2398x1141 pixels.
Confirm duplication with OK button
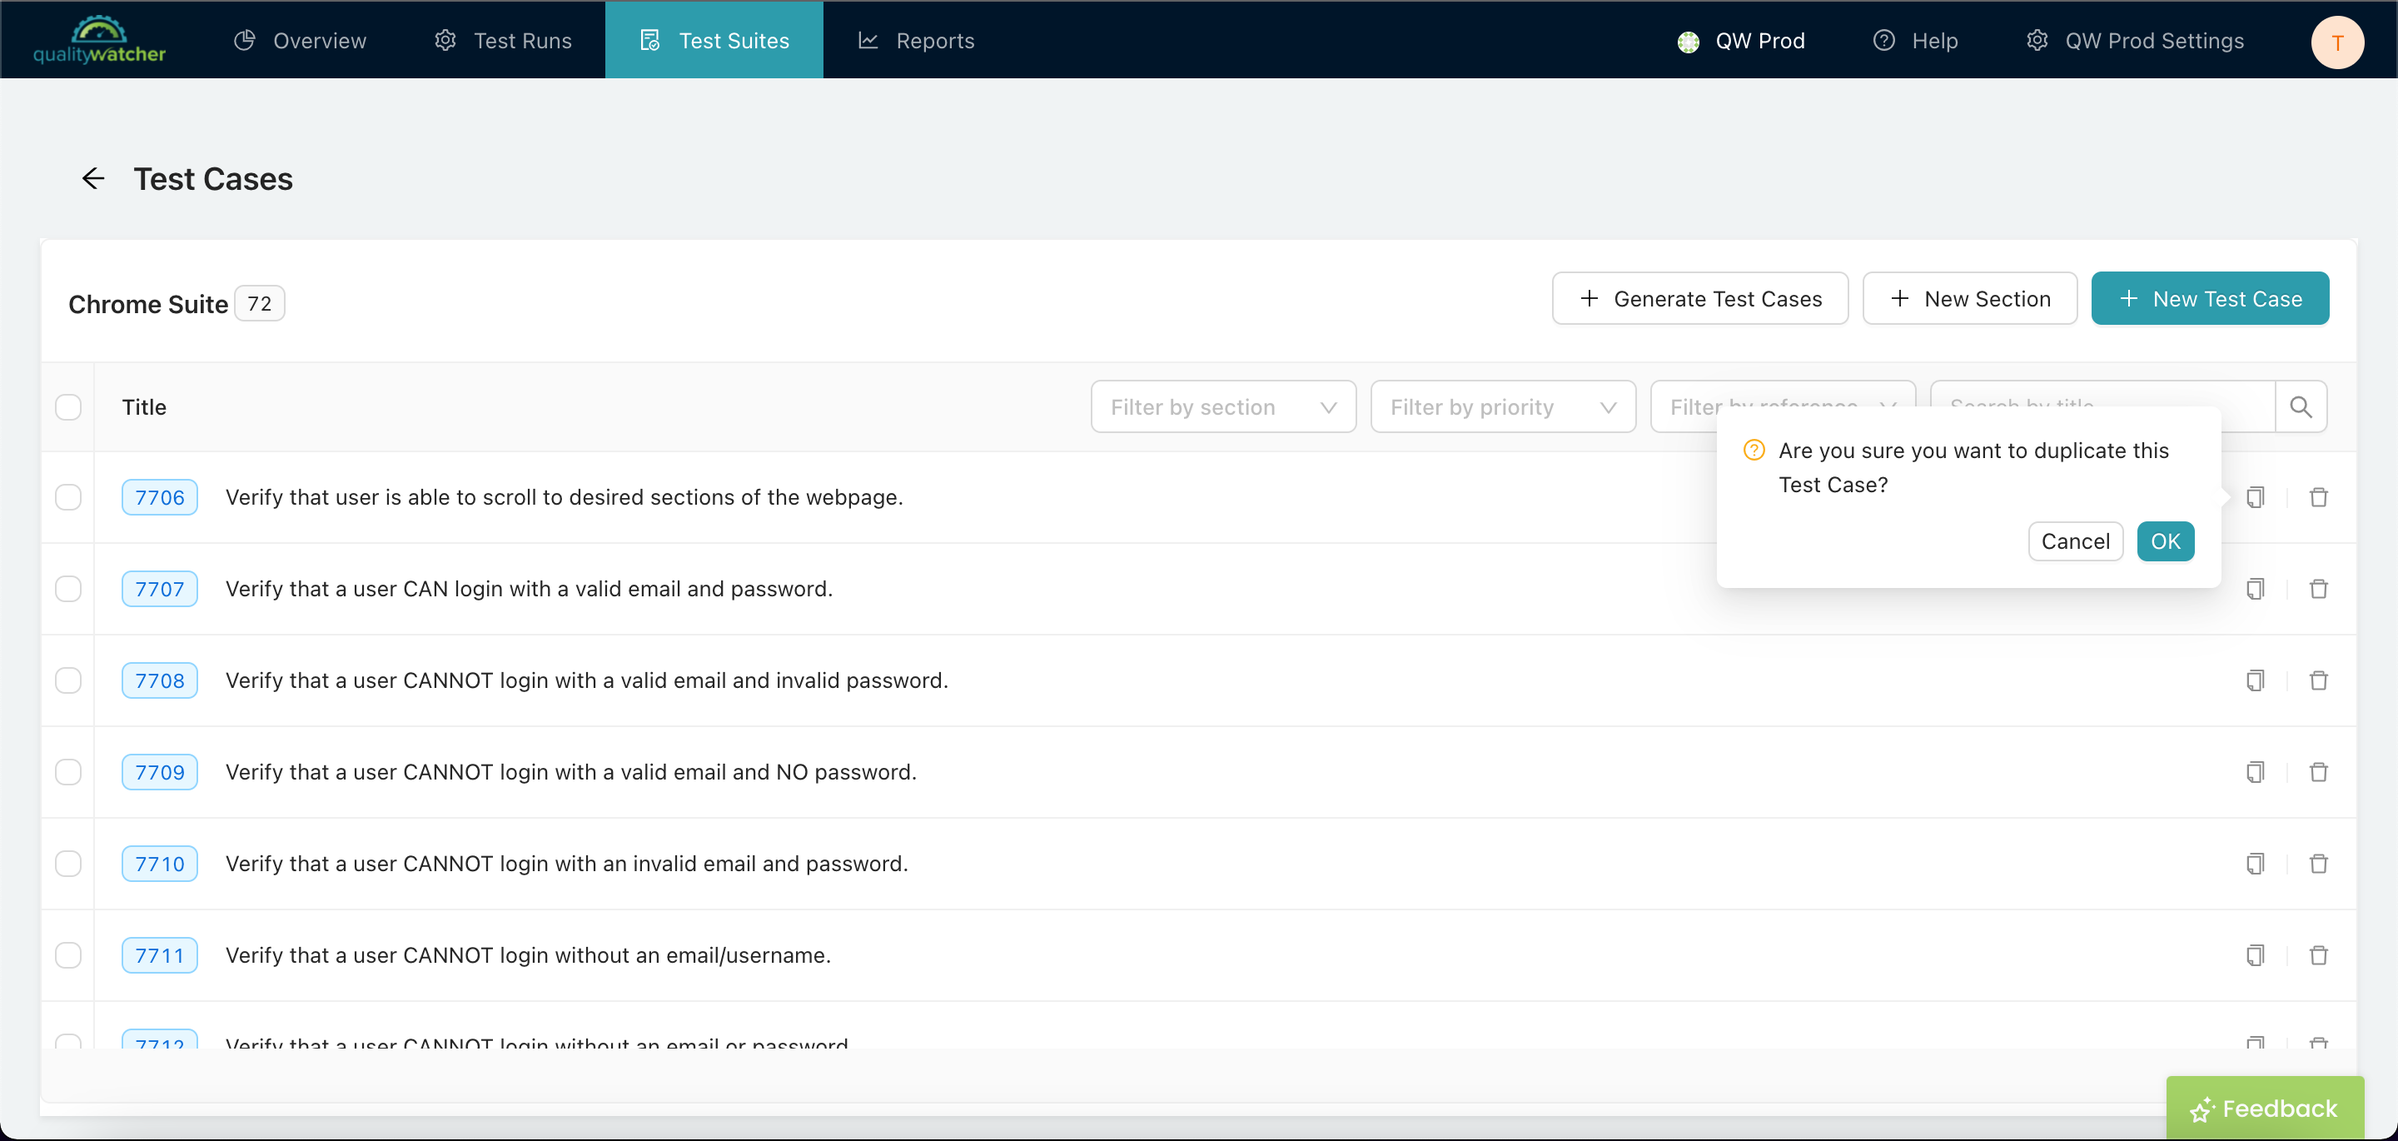[2165, 541]
